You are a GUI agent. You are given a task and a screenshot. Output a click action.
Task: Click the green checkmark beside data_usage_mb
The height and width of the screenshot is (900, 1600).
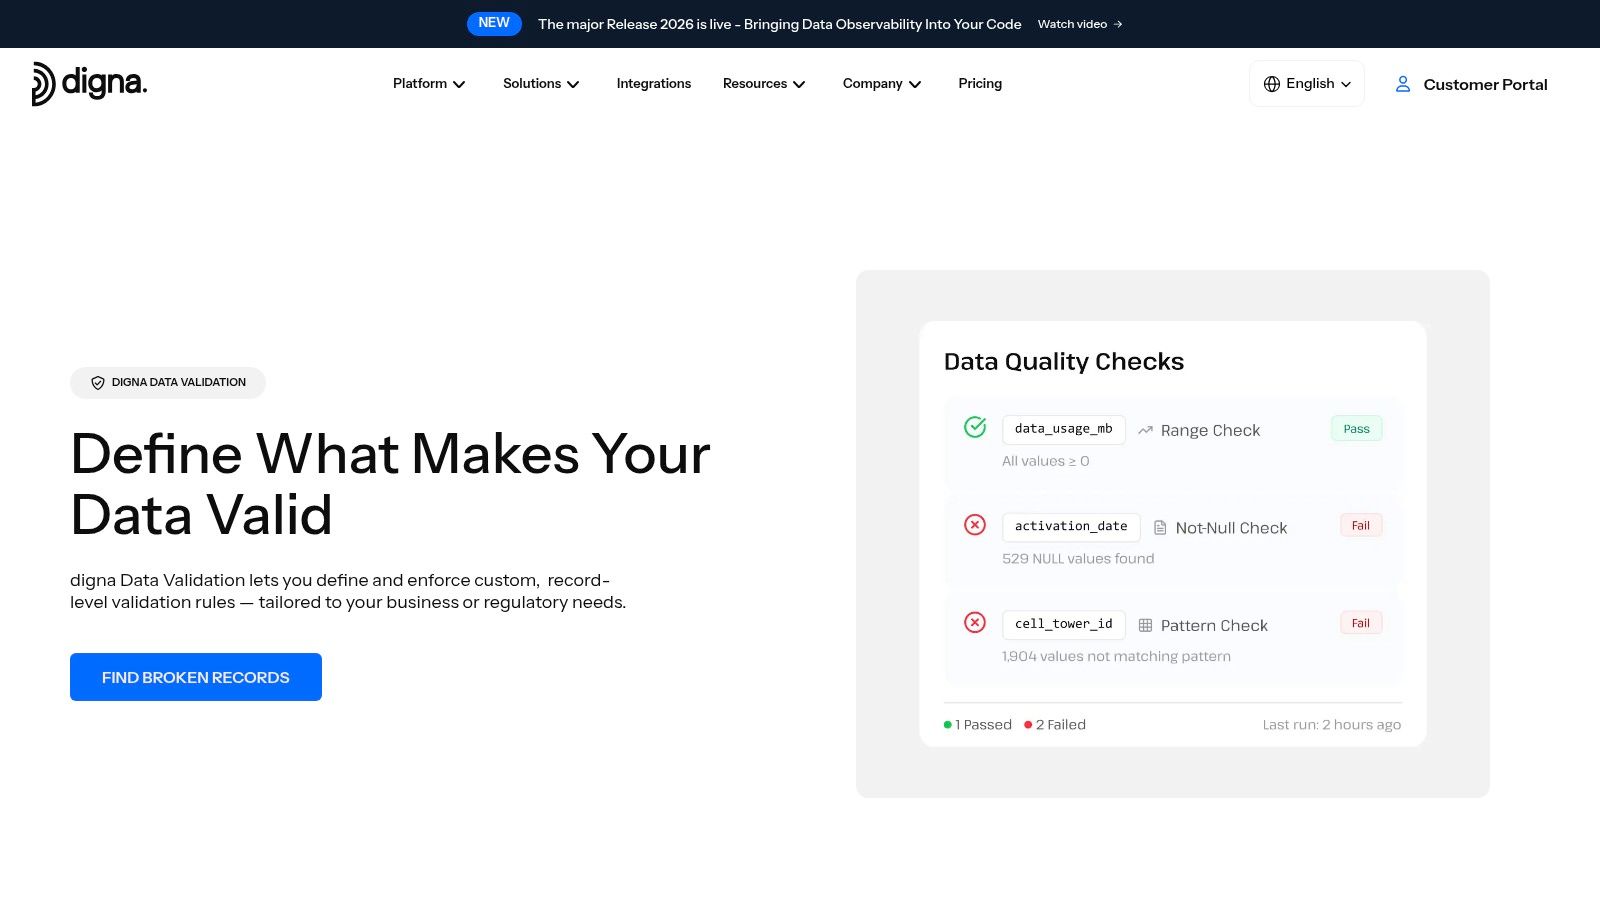(975, 427)
